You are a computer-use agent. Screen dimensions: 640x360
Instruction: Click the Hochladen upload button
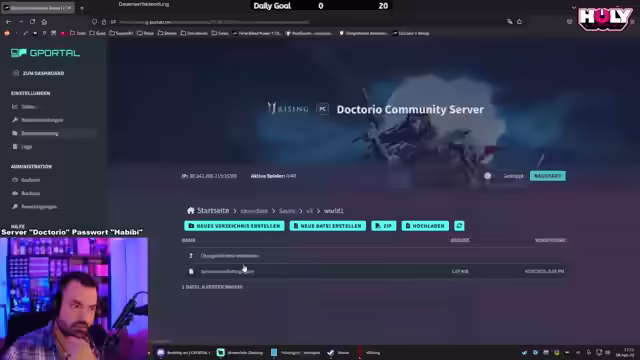(x=425, y=226)
